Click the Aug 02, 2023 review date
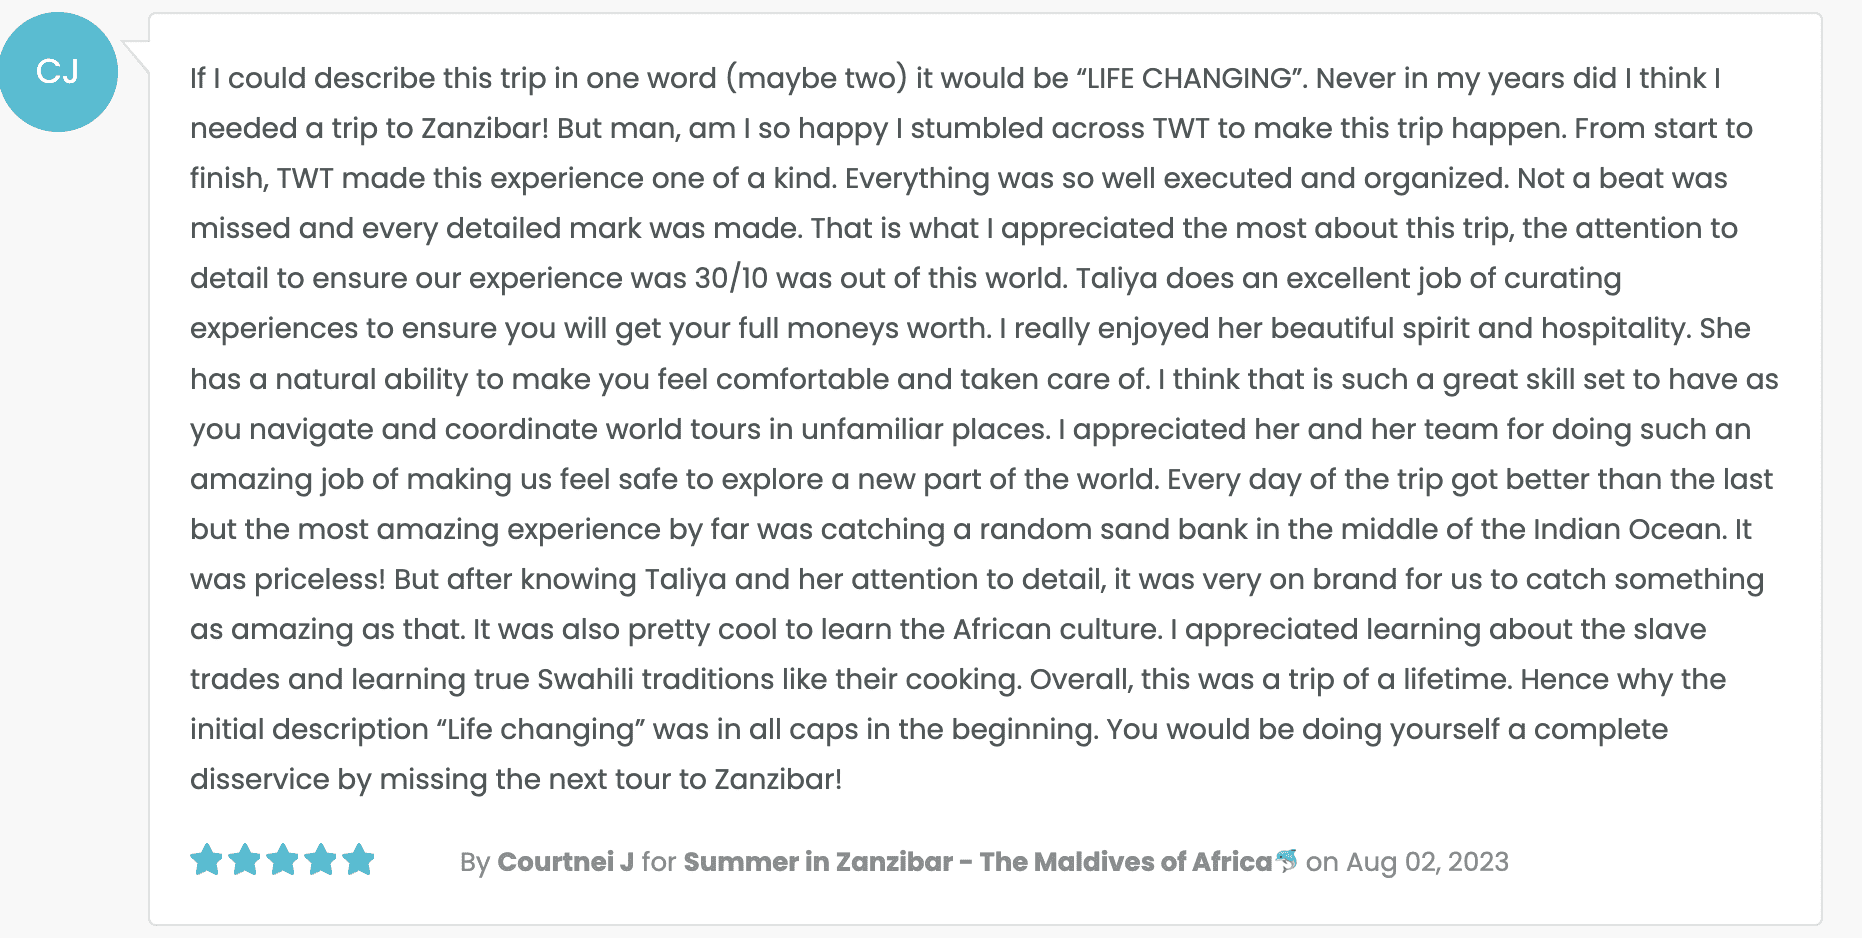Screen dimensions: 1862x938 coord(1427,862)
